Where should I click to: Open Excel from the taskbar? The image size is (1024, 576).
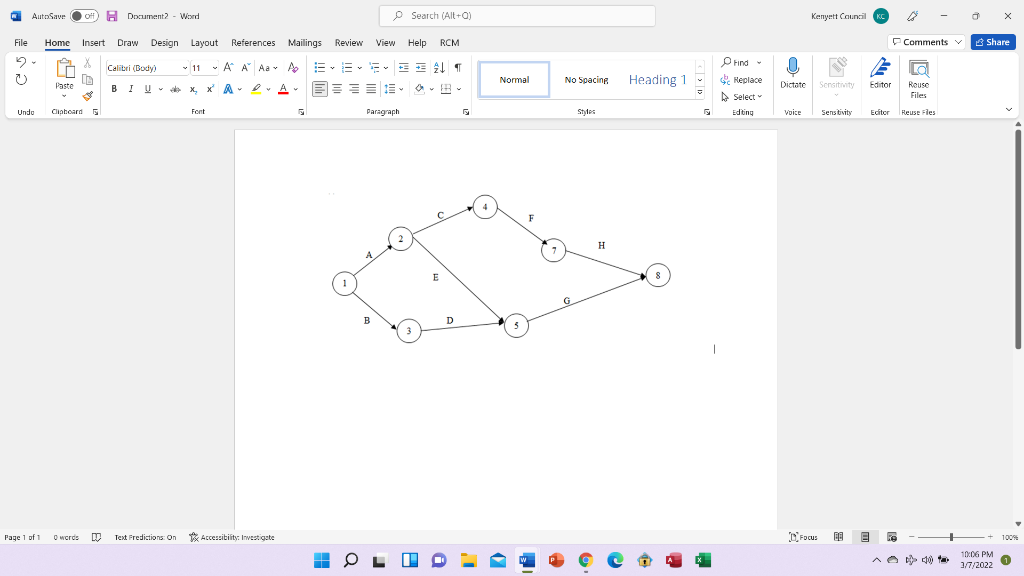click(x=703, y=560)
